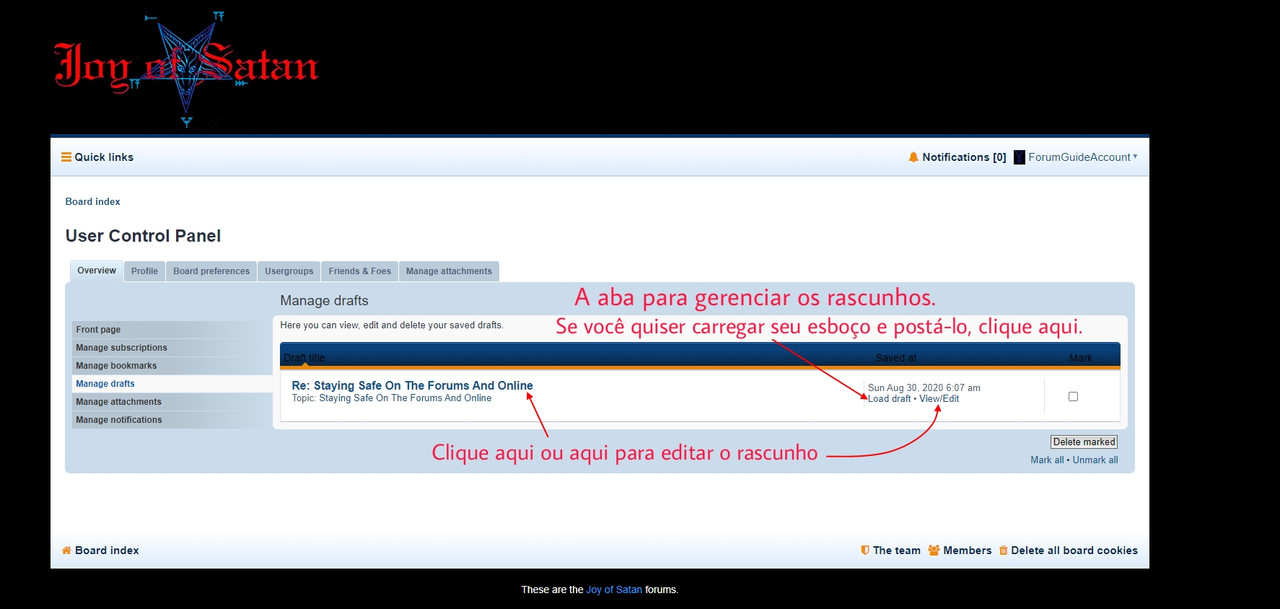Open Manage bookmarks in sidebar
This screenshot has width=1280, height=609.
(172, 366)
